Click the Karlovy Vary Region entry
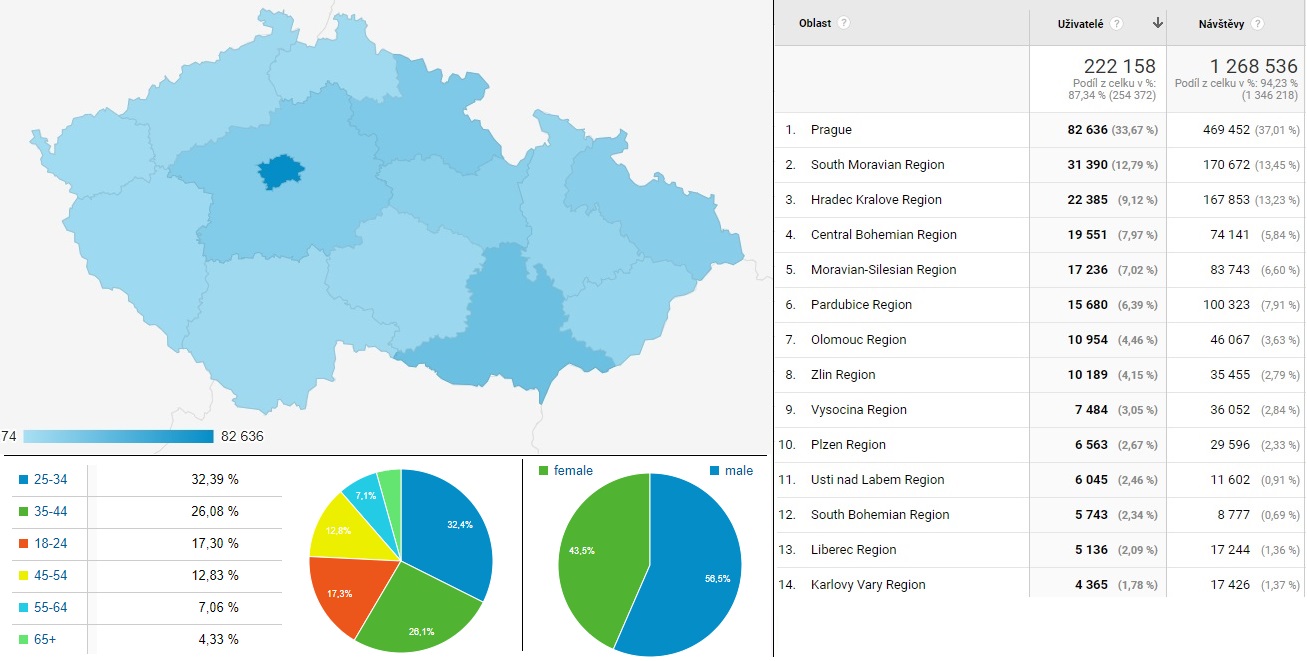The height and width of the screenshot is (661, 1307). coord(868,585)
